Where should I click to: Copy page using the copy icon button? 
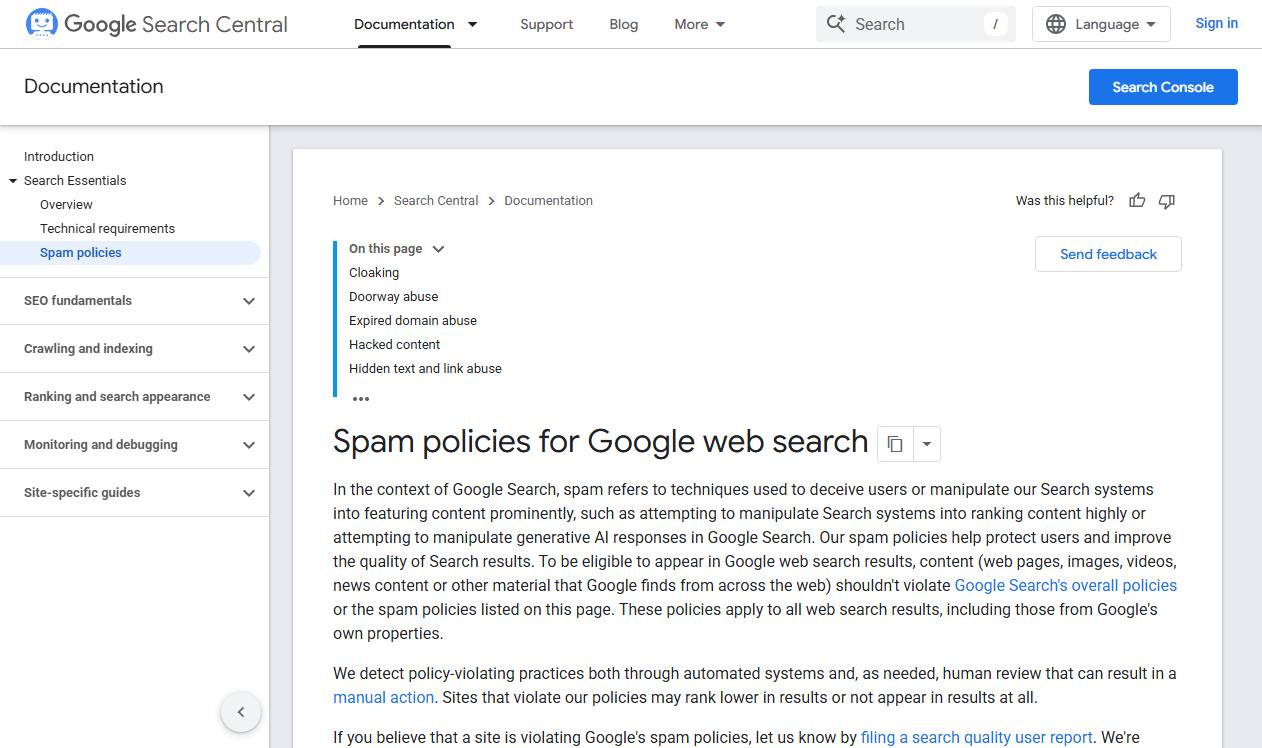[895, 444]
